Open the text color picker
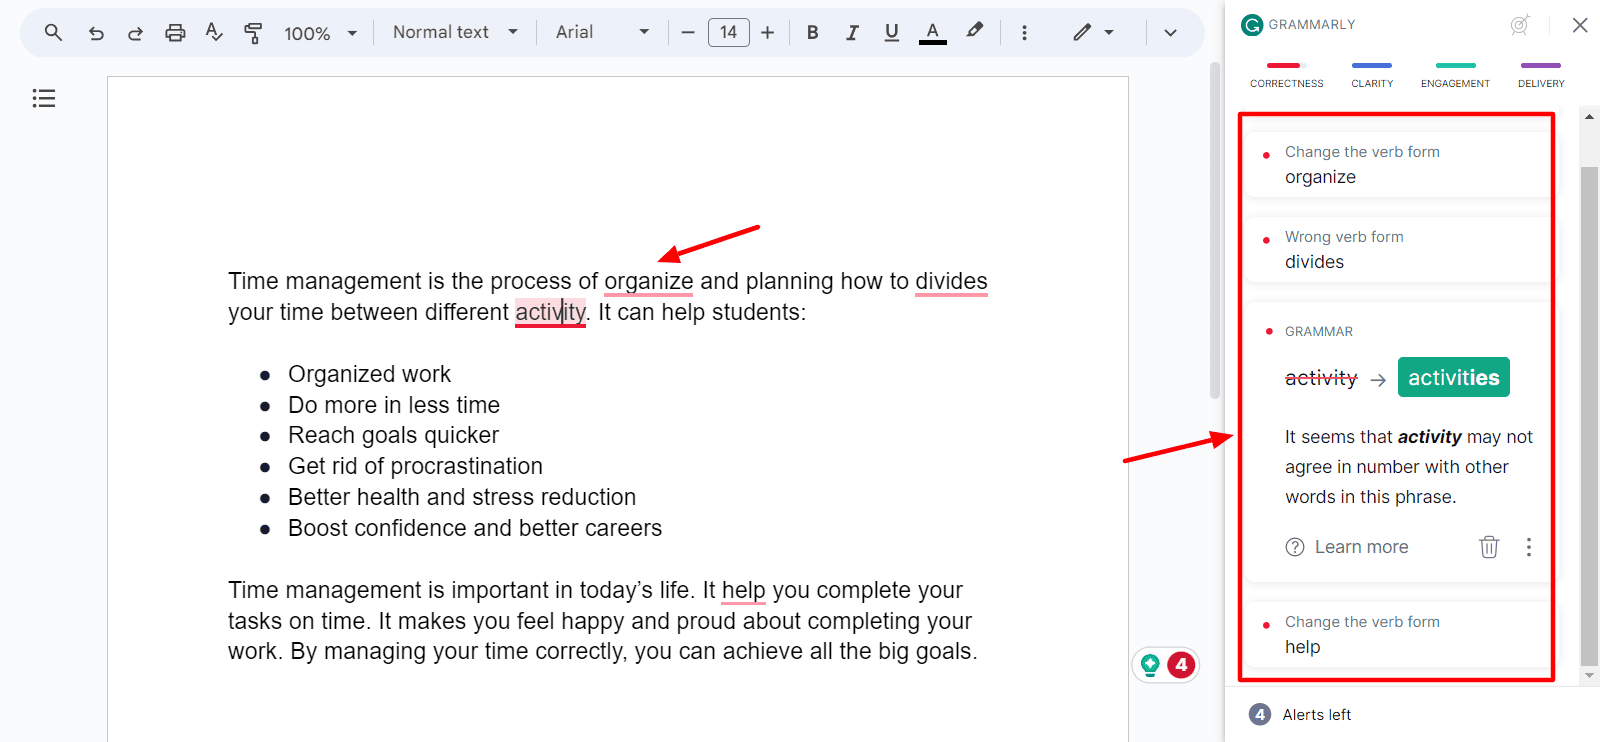Viewport: 1600px width, 742px height. click(x=932, y=33)
